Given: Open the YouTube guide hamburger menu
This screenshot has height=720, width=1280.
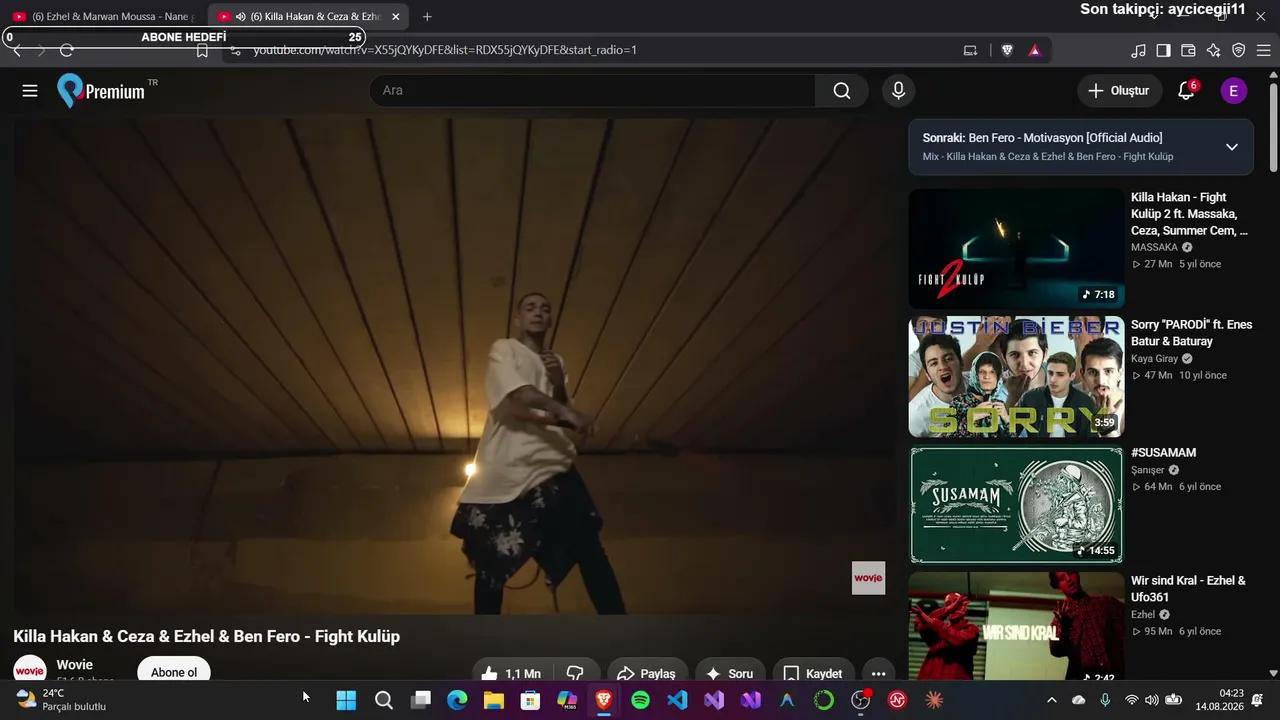Looking at the screenshot, I should [x=30, y=91].
